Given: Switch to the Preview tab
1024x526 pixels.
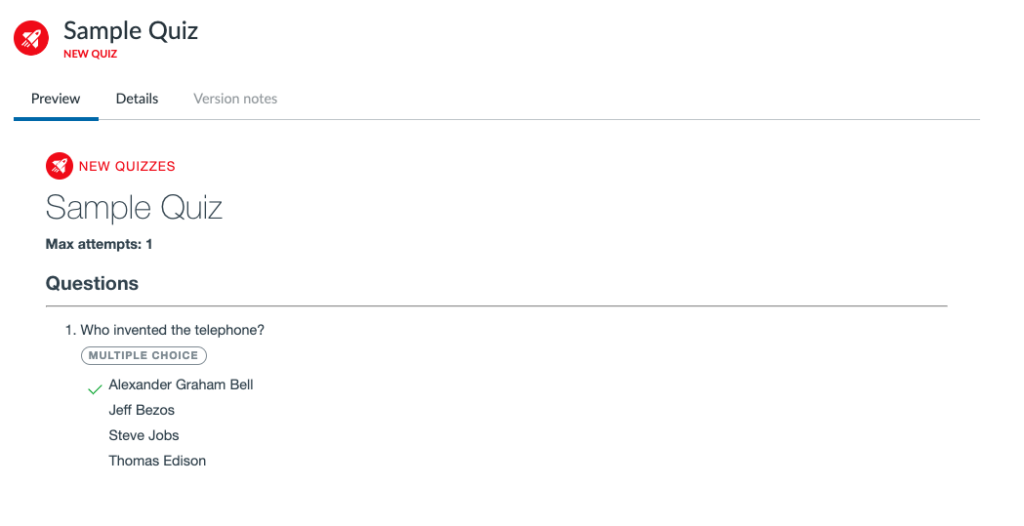Looking at the screenshot, I should pyautogui.click(x=56, y=99).
